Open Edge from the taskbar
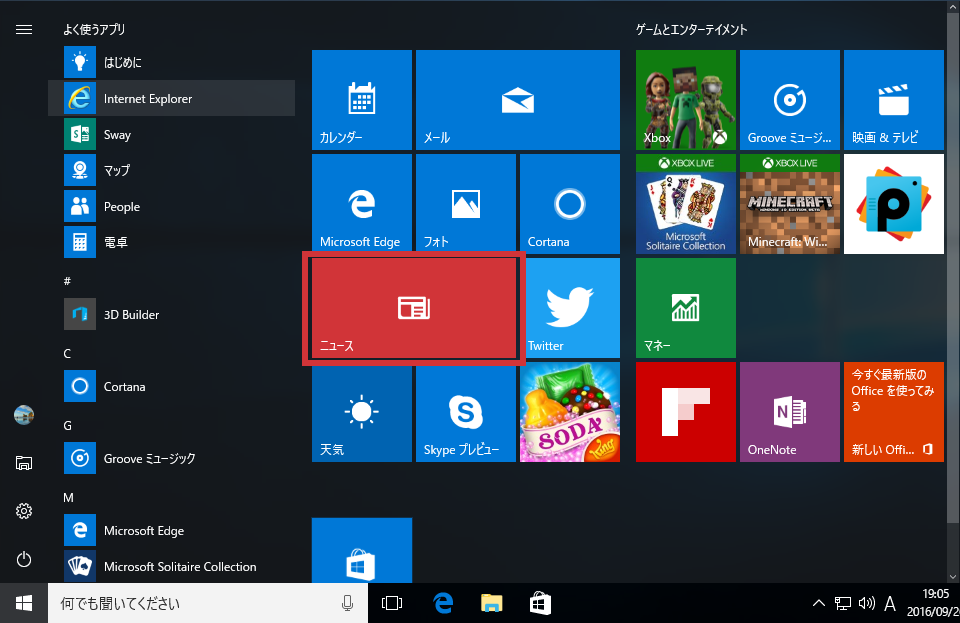This screenshot has width=960, height=623. (443, 603)
